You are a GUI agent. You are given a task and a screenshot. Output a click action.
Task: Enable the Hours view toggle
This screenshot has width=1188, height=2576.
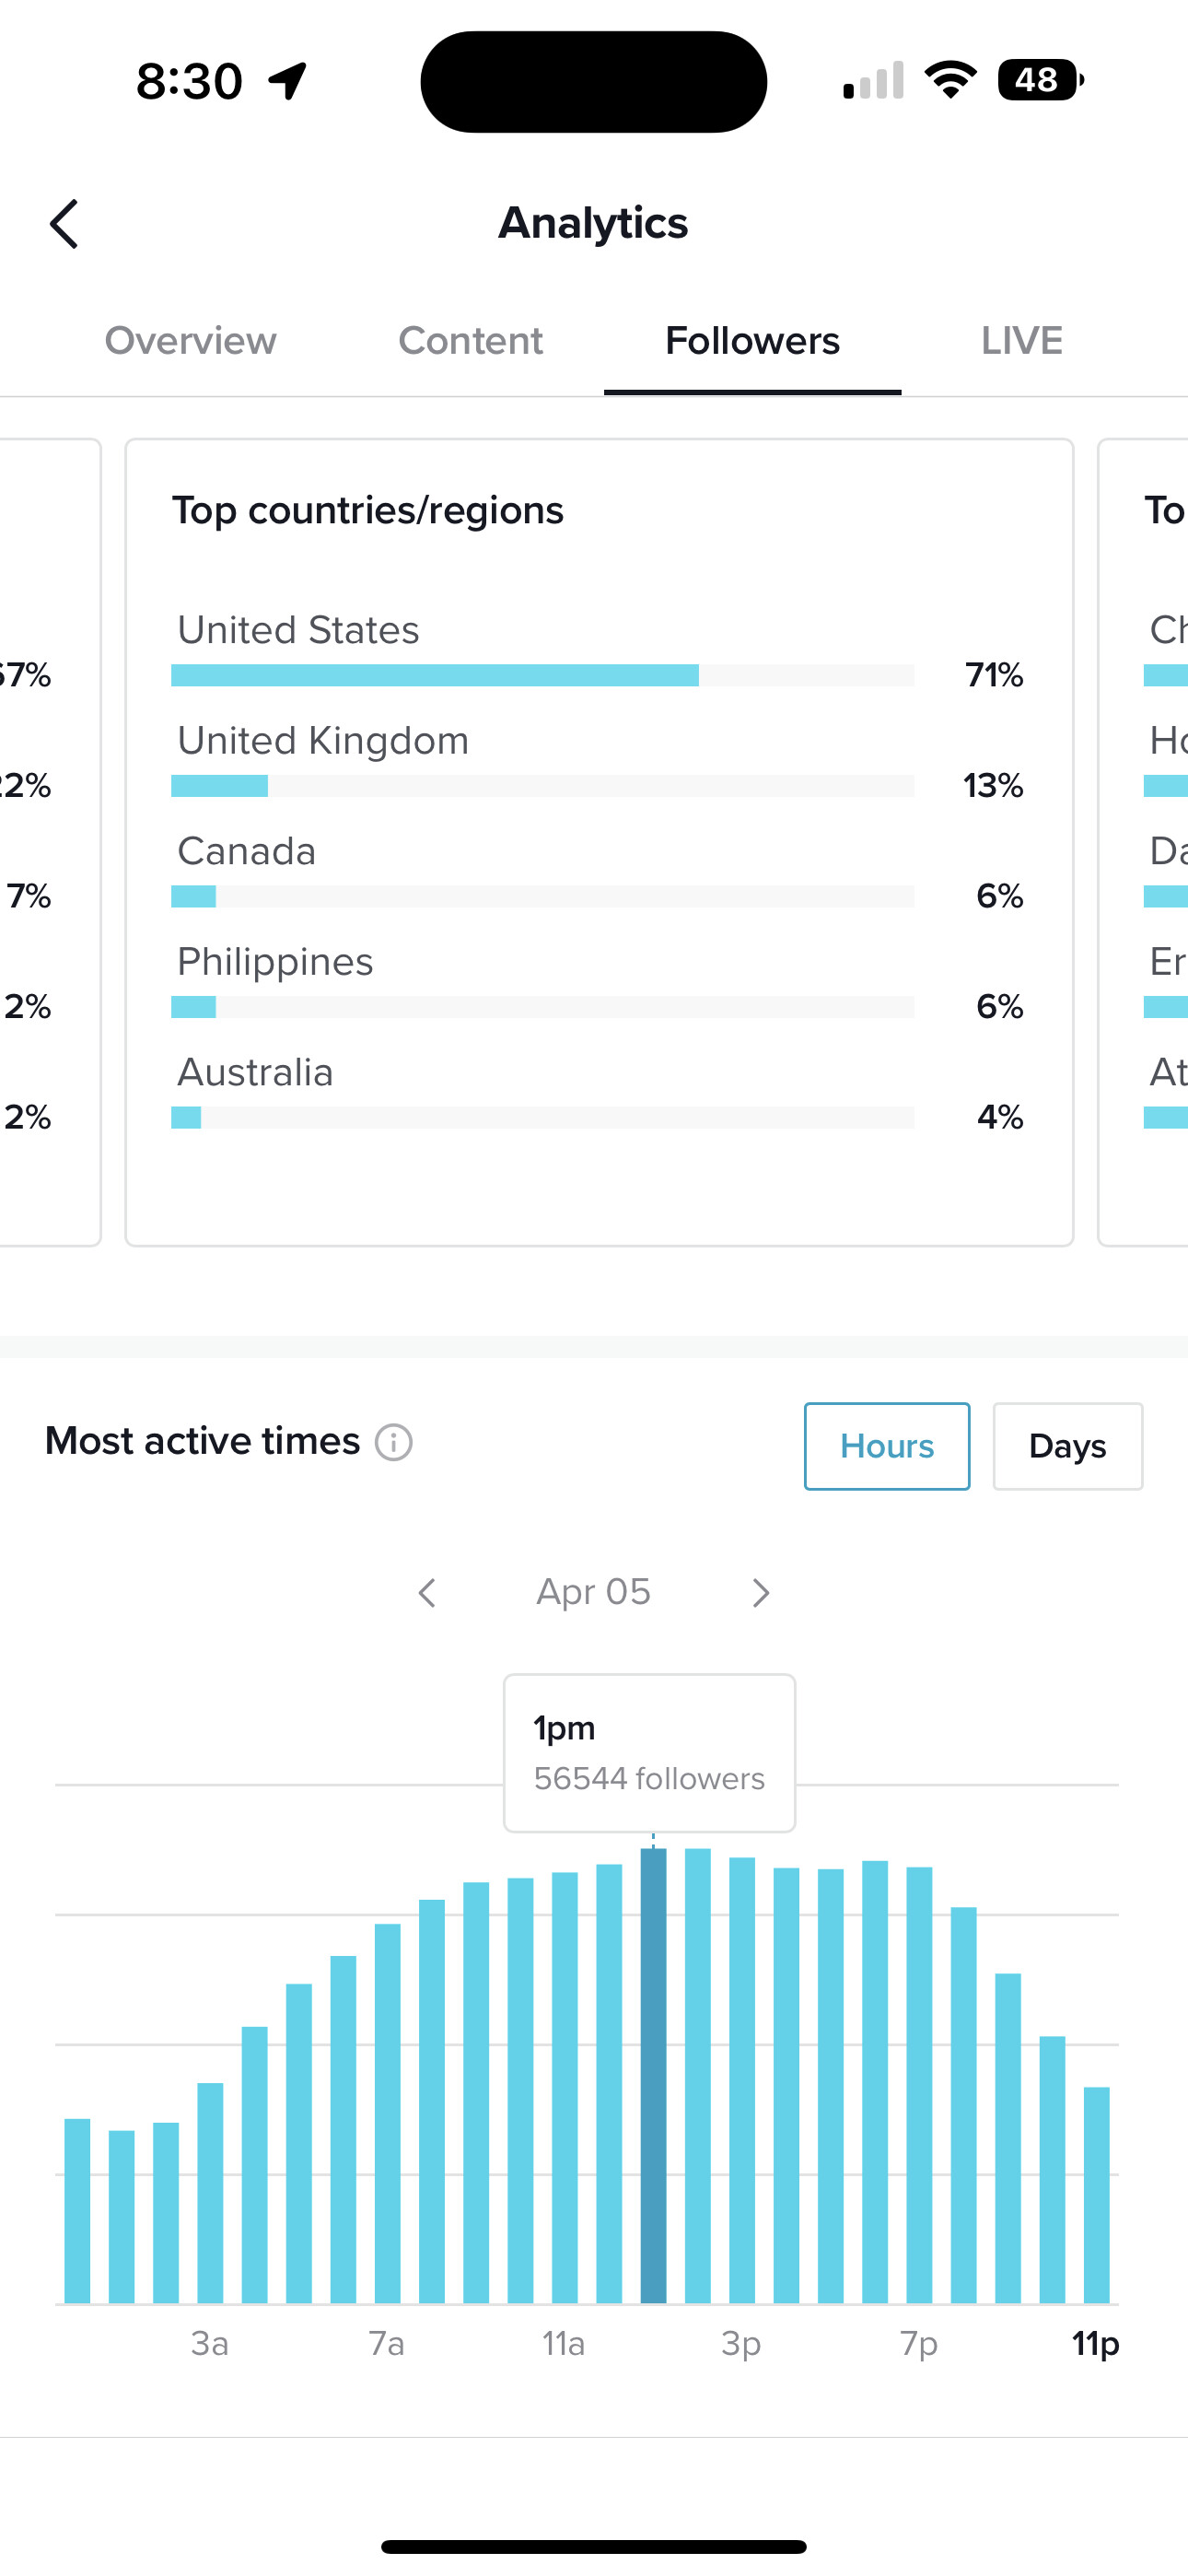point(886,1446)
